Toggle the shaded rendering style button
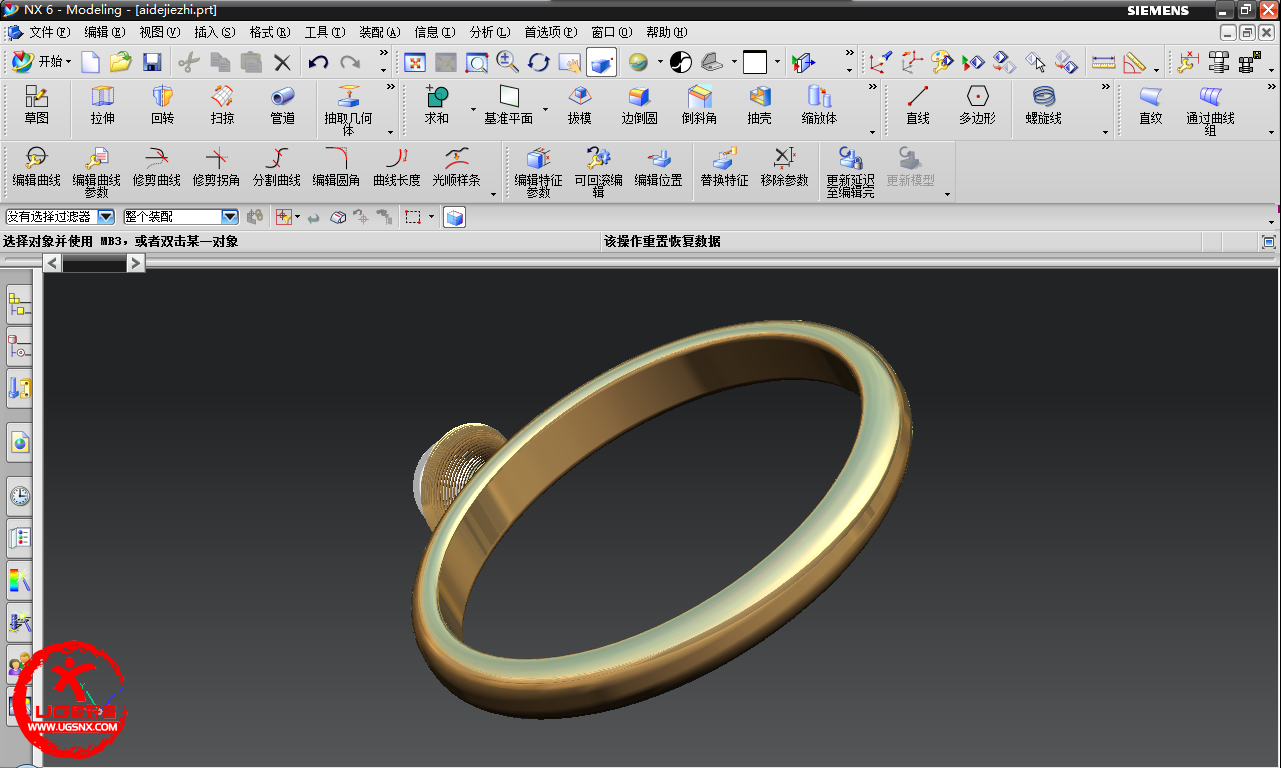The height and width of the screenshot is (768, 1281). [601, 63]
